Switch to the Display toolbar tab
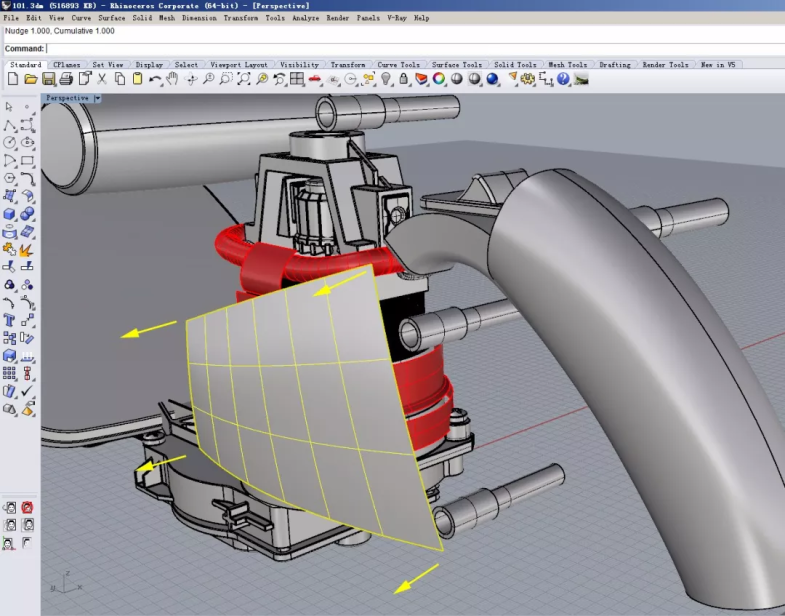This screenshot has width=785, height=616. click(149, 65)
